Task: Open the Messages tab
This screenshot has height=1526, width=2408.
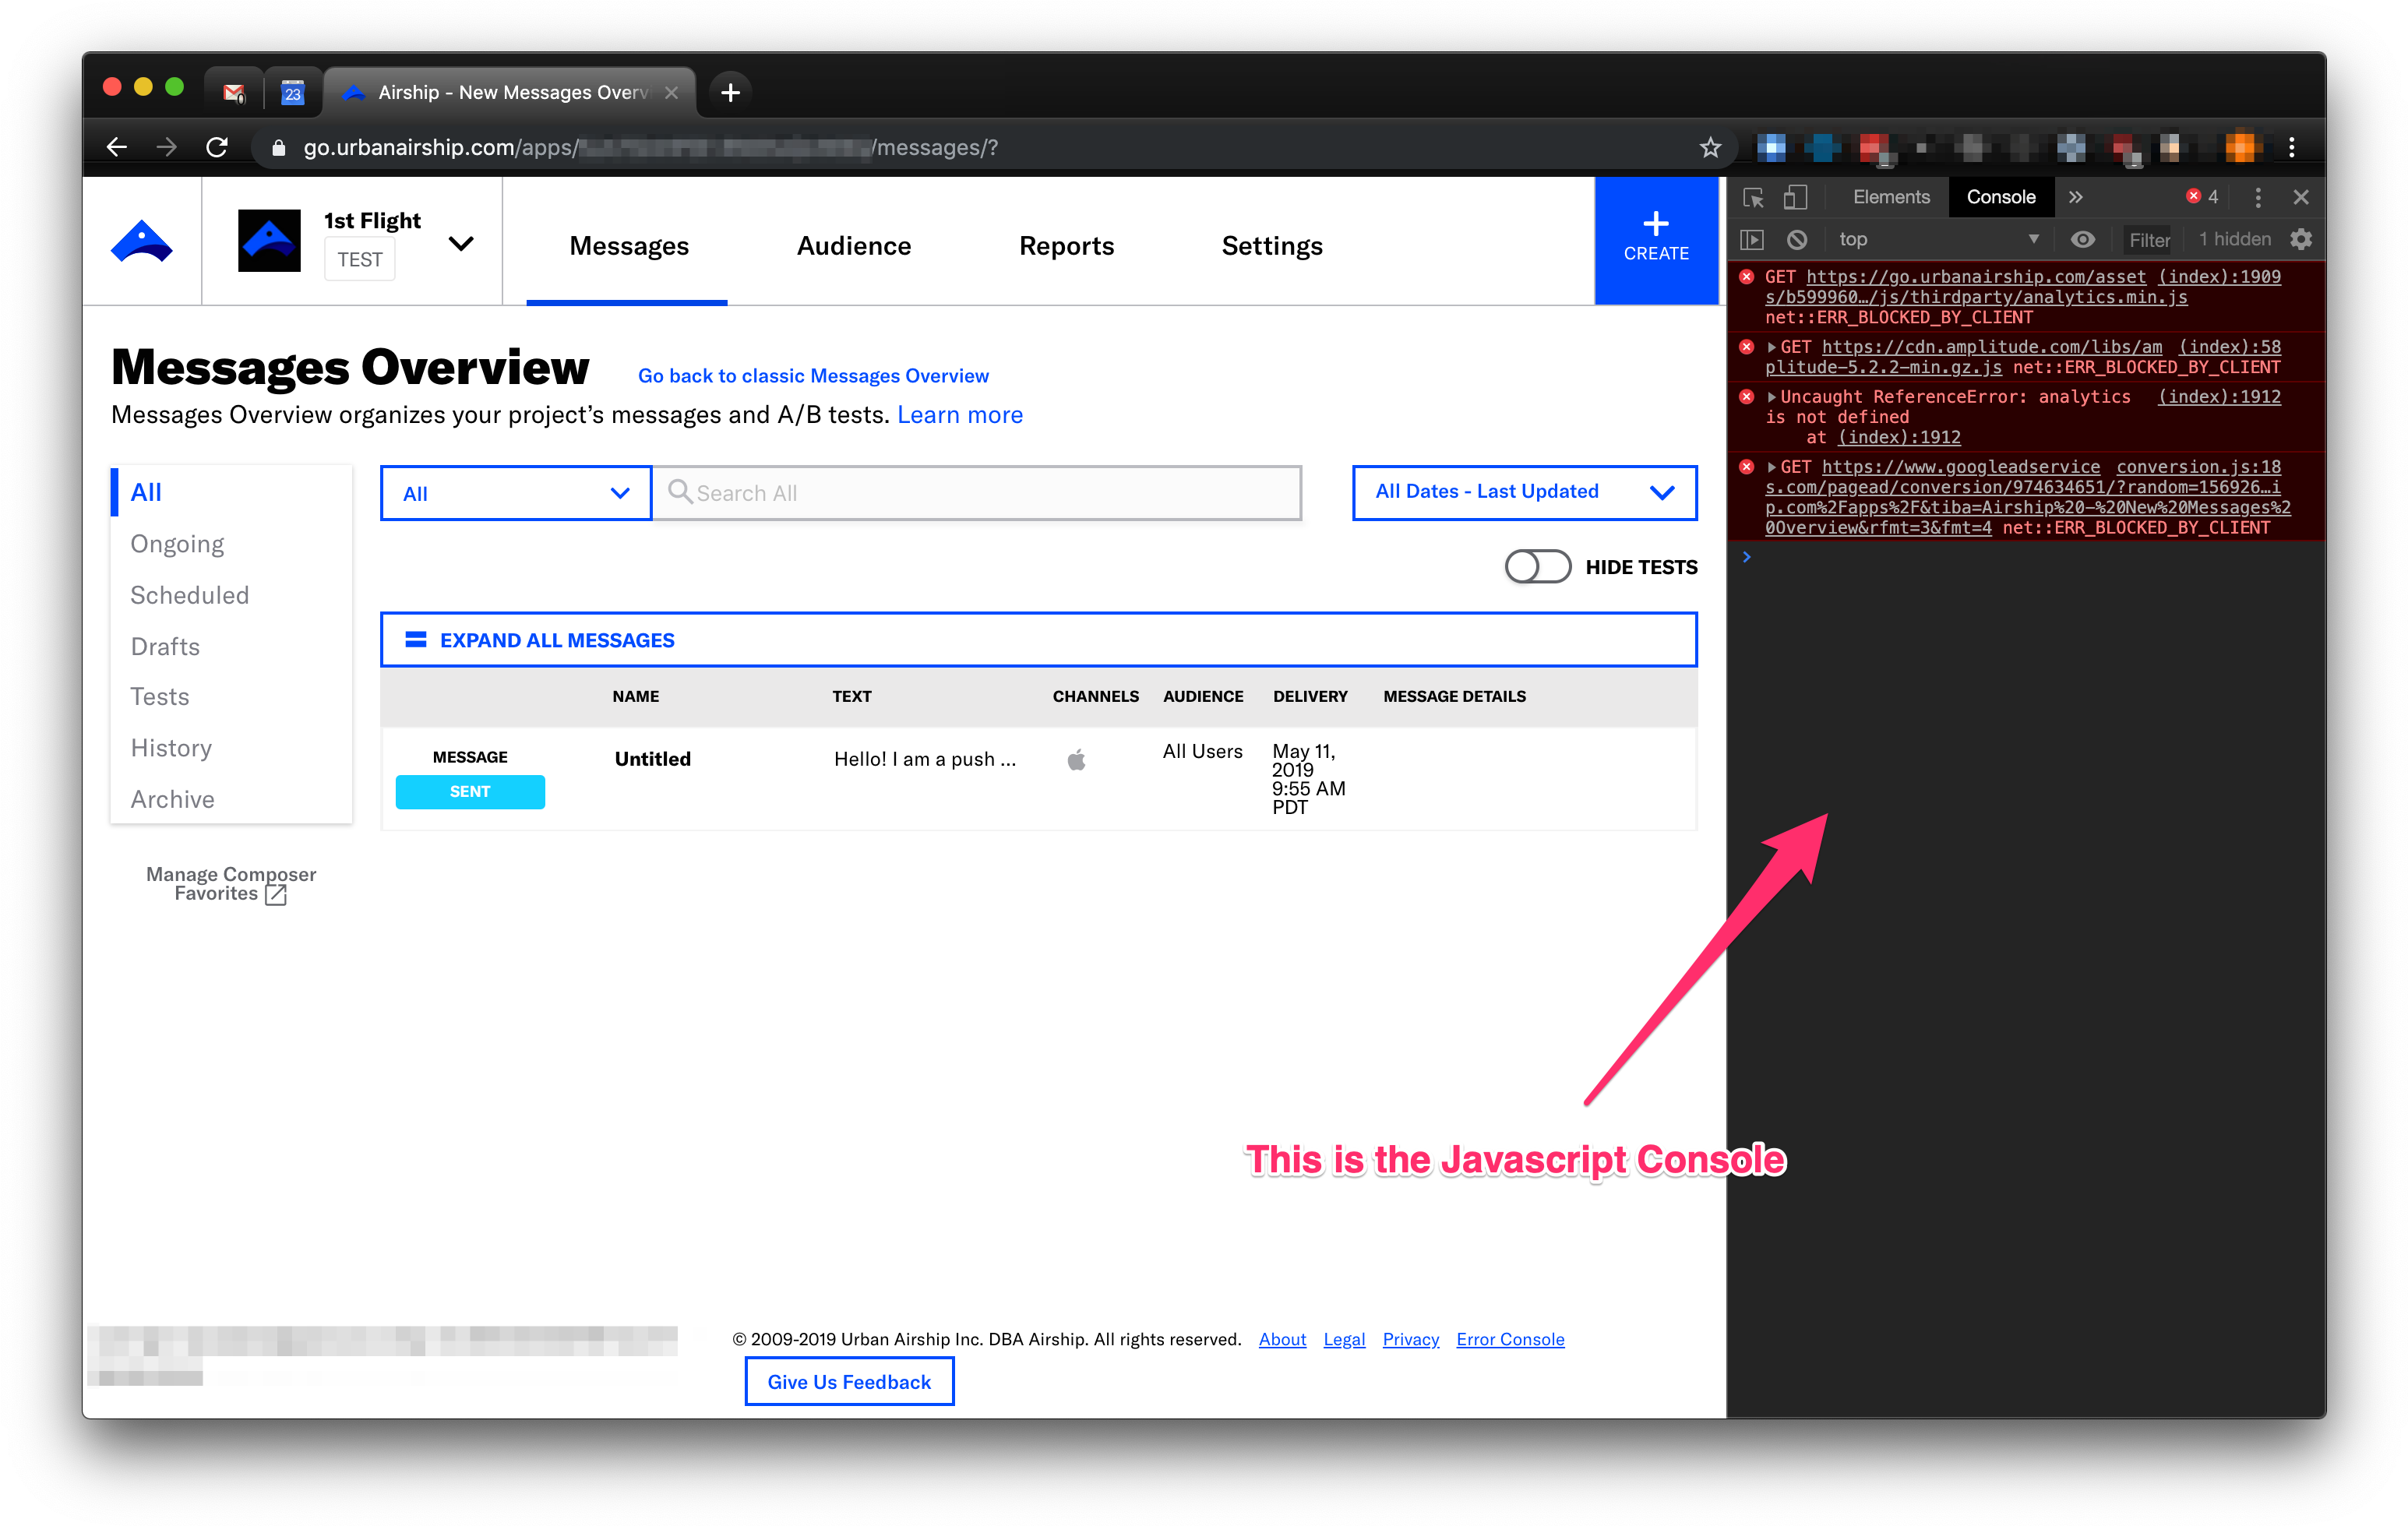Action: (x=629, y=245)
